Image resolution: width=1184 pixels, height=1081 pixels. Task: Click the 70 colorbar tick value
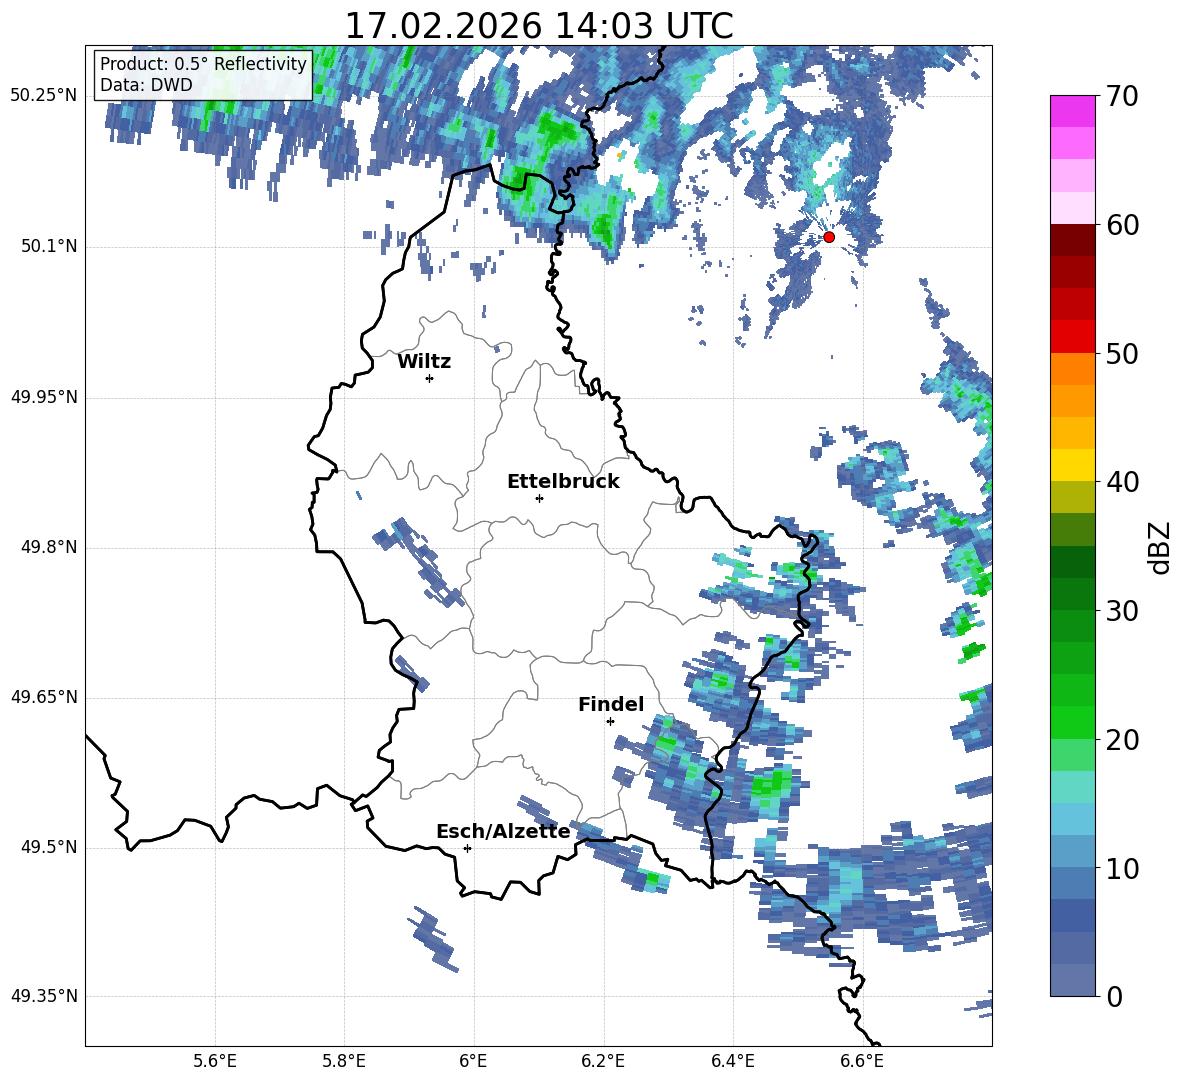coord(1122,97)
